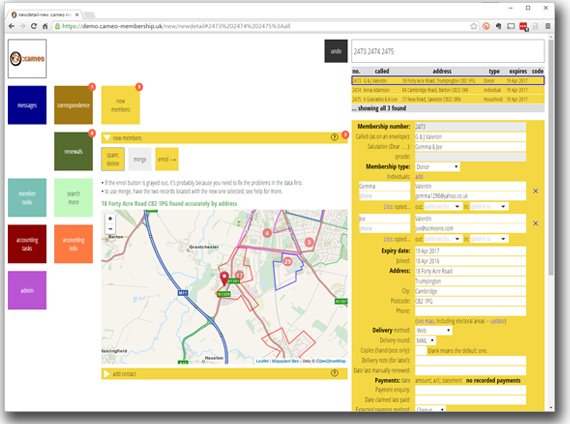Open the renewals tile
The width and height of the screenshot is (570, 424).
click(x=73, y=151)
